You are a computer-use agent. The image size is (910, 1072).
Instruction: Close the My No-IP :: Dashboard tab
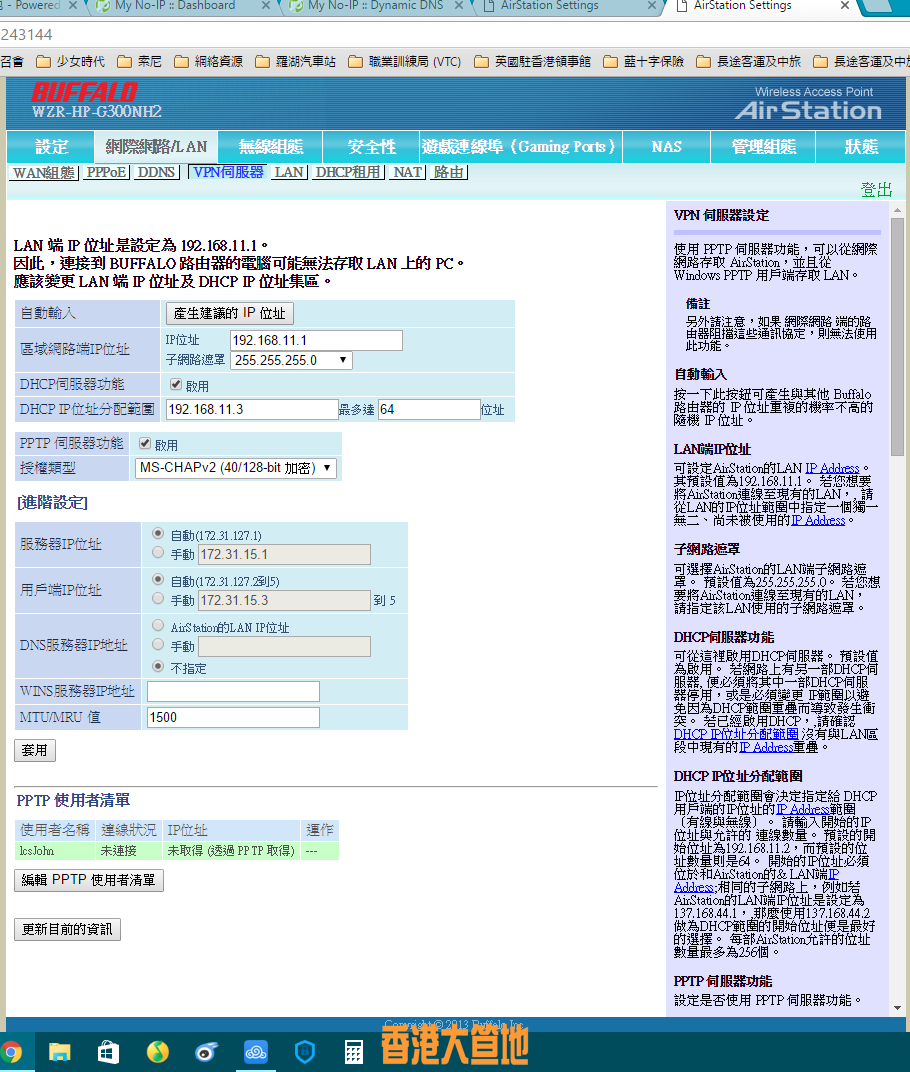tap(266, 5)
